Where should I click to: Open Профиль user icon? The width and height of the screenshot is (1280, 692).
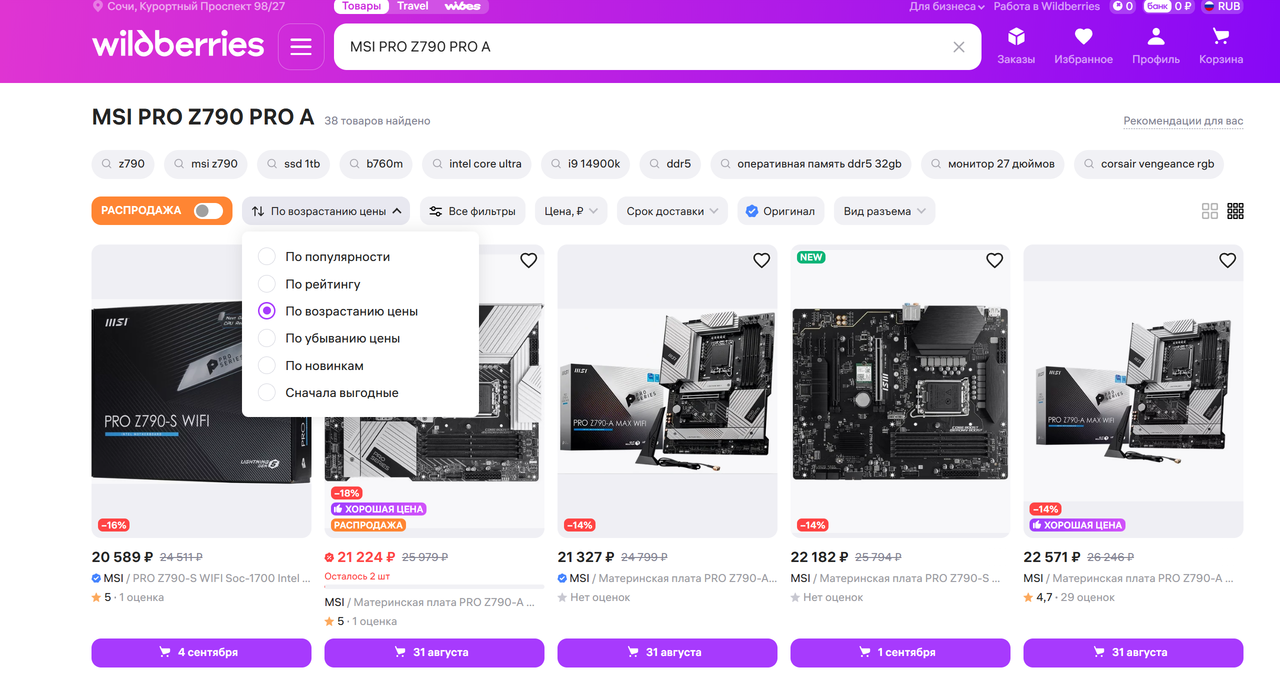pyautogui.click(x=1156, y=46)
